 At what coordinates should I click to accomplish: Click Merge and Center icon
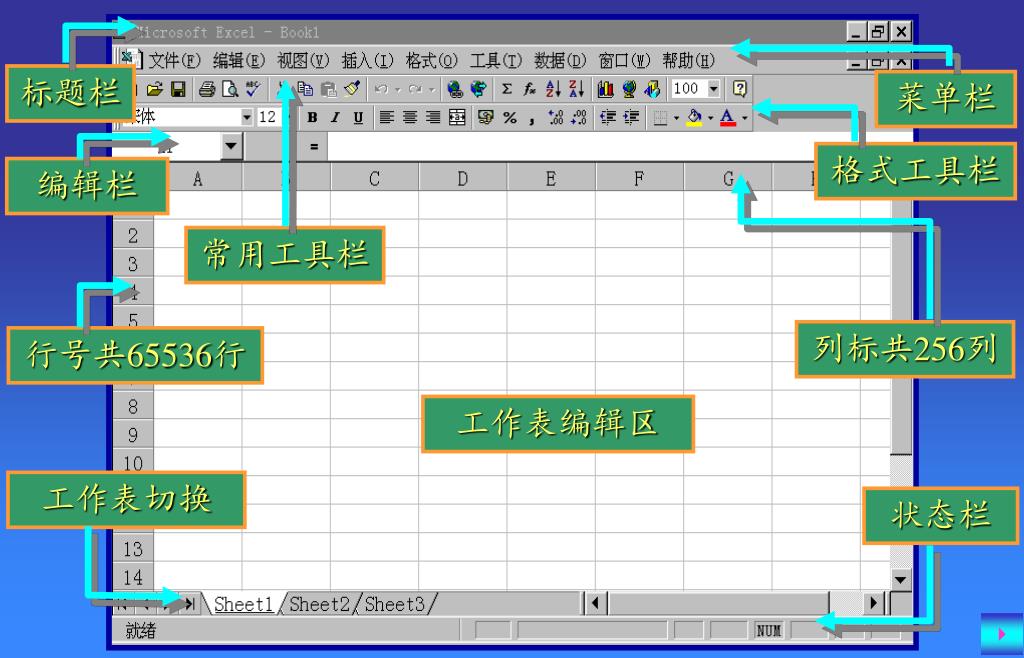pyautogui.click(x=457, y=118)
